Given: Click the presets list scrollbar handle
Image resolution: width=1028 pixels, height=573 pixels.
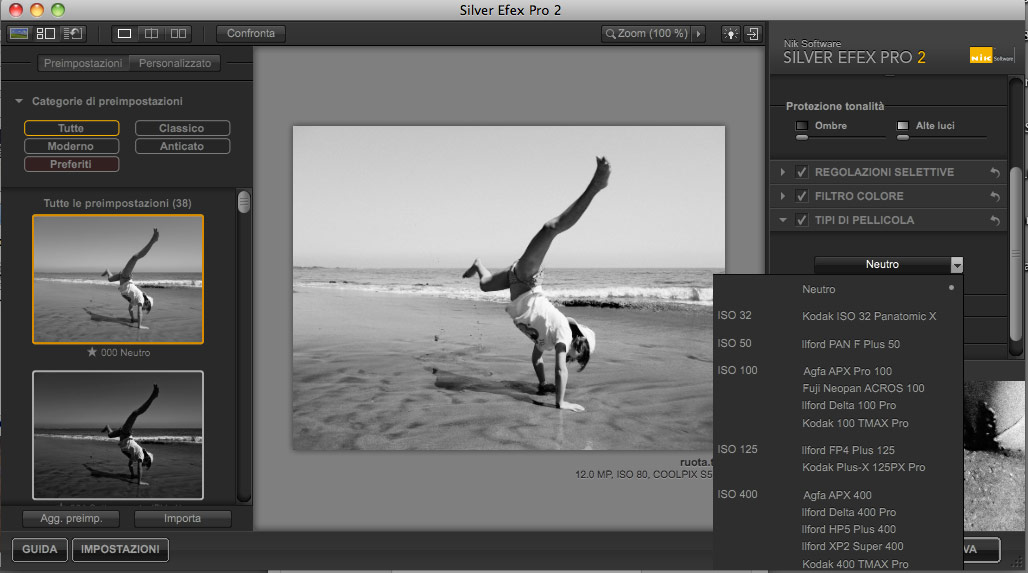Looking at the screenshot, I should coord(244,202).
